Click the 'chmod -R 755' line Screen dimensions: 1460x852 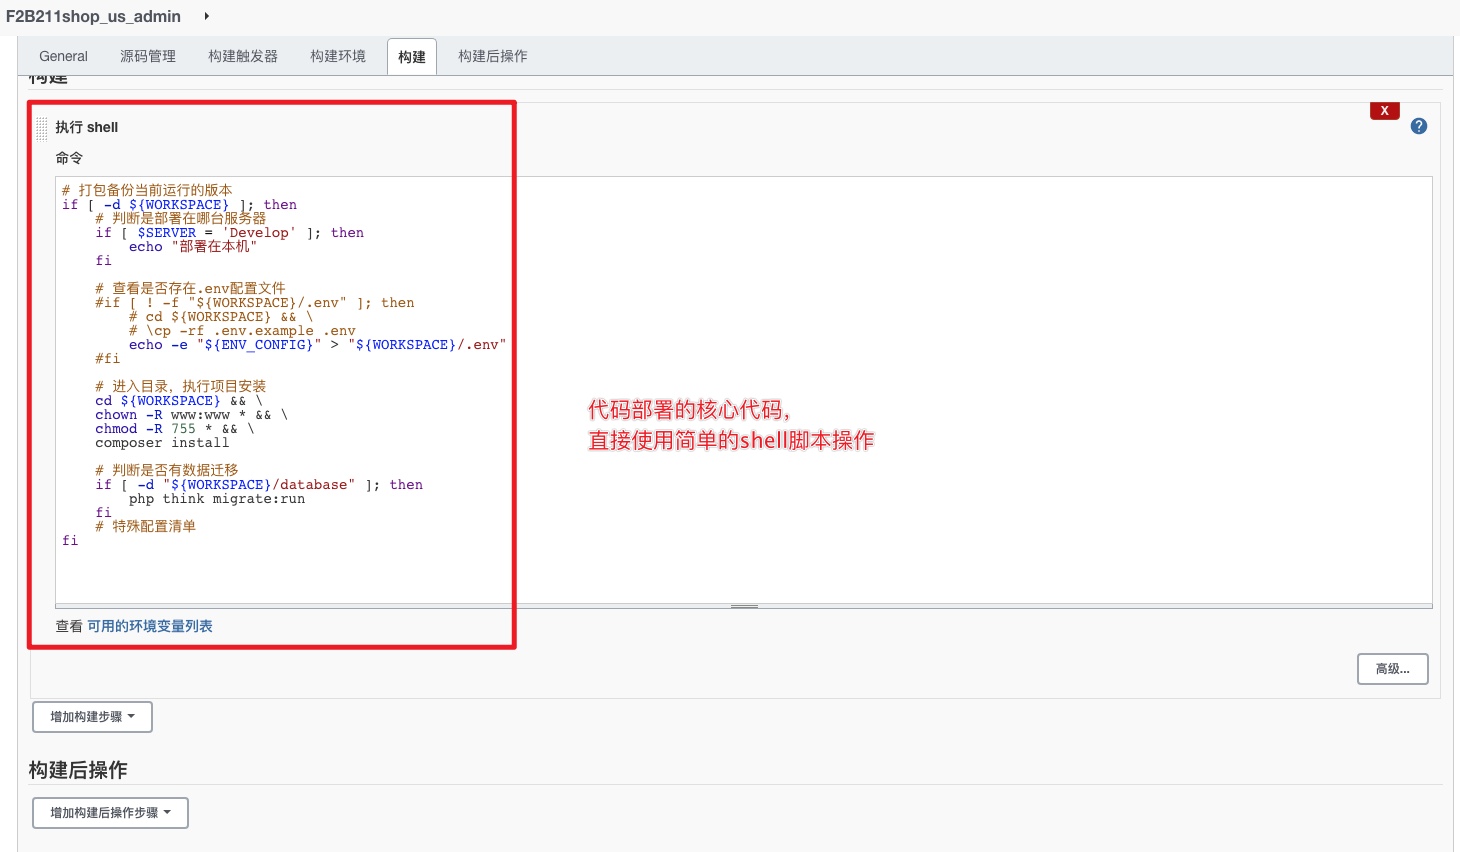pyautogui.click(x=175, y=429)
